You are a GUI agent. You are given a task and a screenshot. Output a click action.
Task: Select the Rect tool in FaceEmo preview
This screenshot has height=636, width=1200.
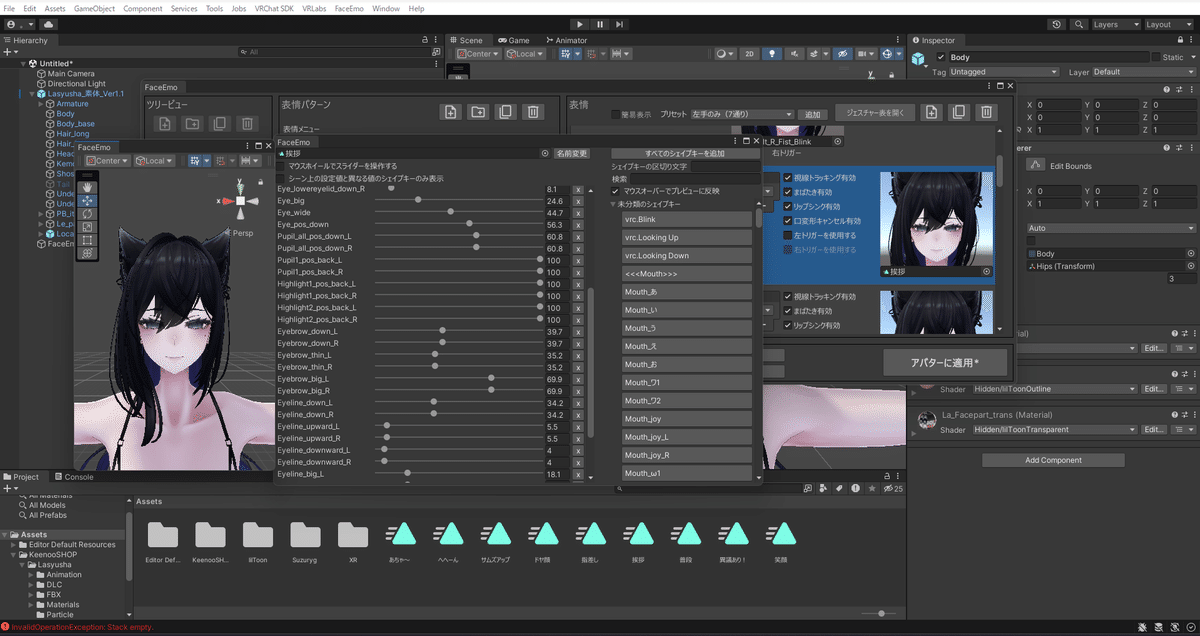click(x=88, y=239)
